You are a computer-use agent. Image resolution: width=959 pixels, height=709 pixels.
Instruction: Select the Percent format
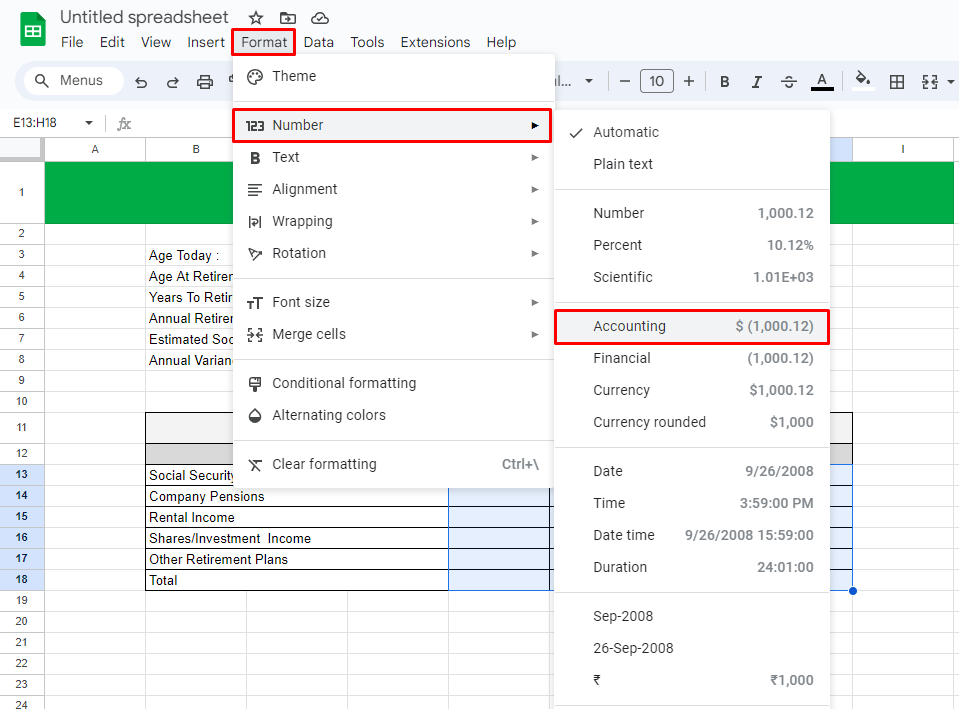coord(692,245)
